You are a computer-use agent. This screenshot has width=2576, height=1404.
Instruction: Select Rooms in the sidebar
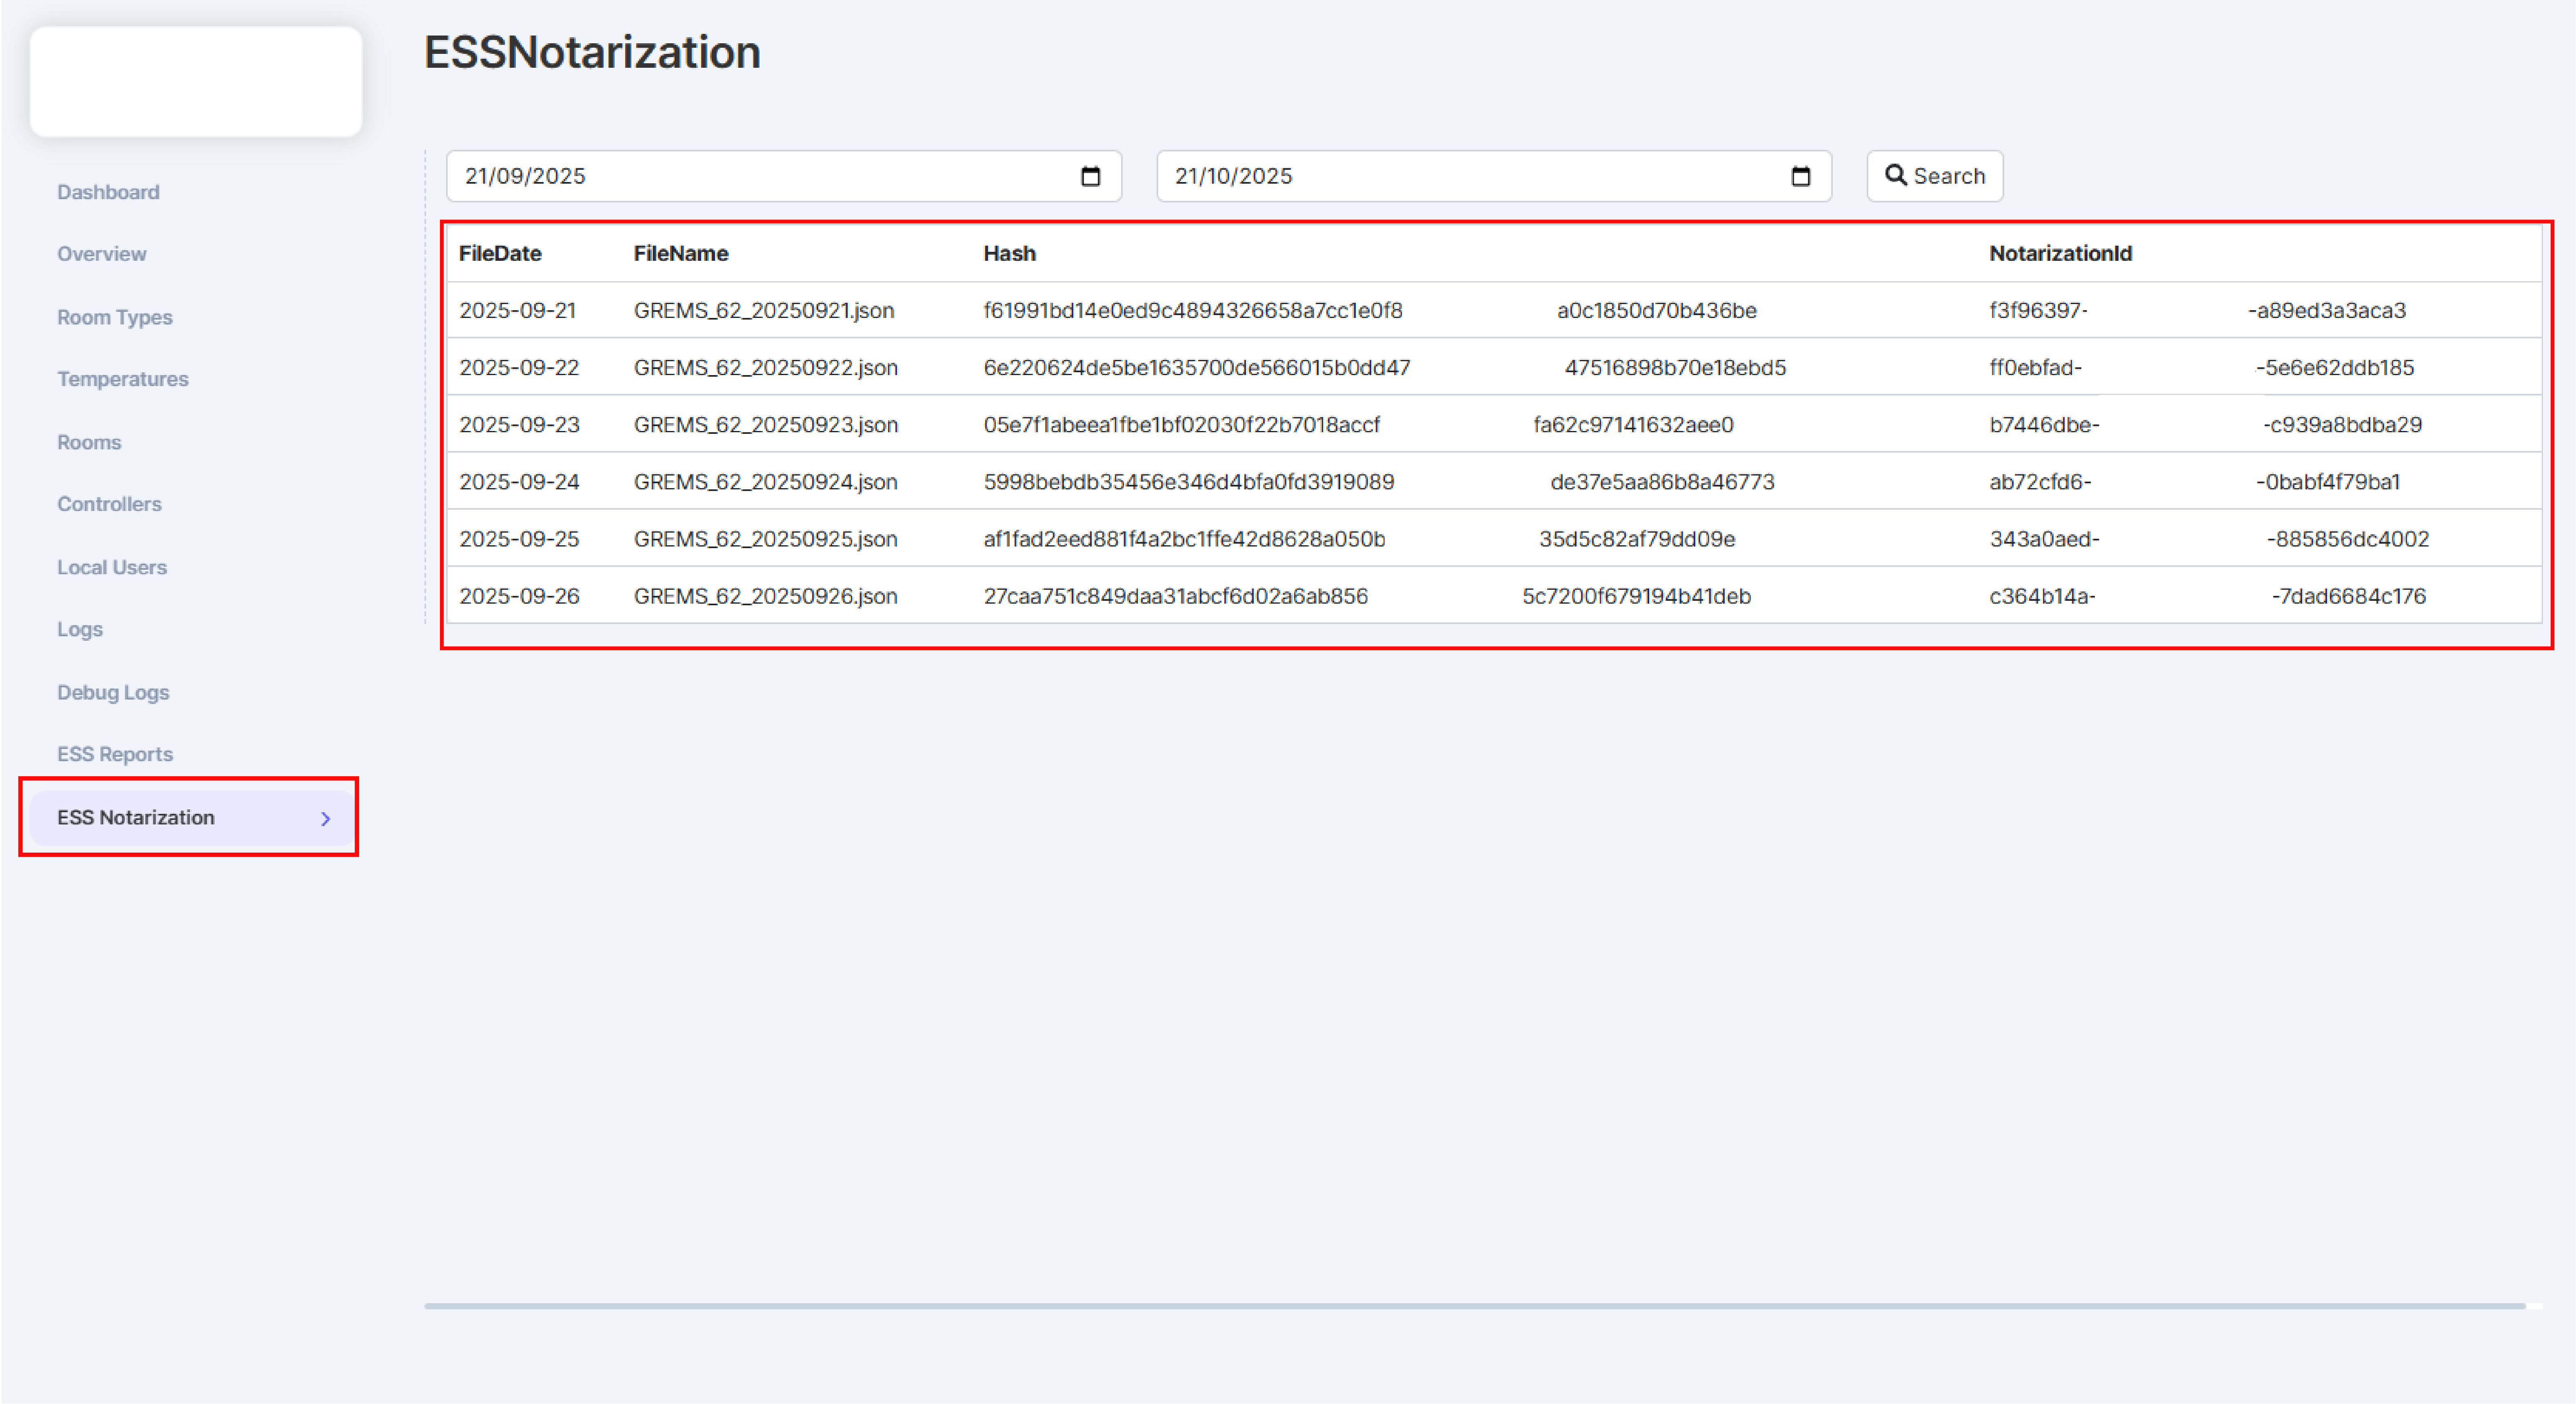coord(89,442)
